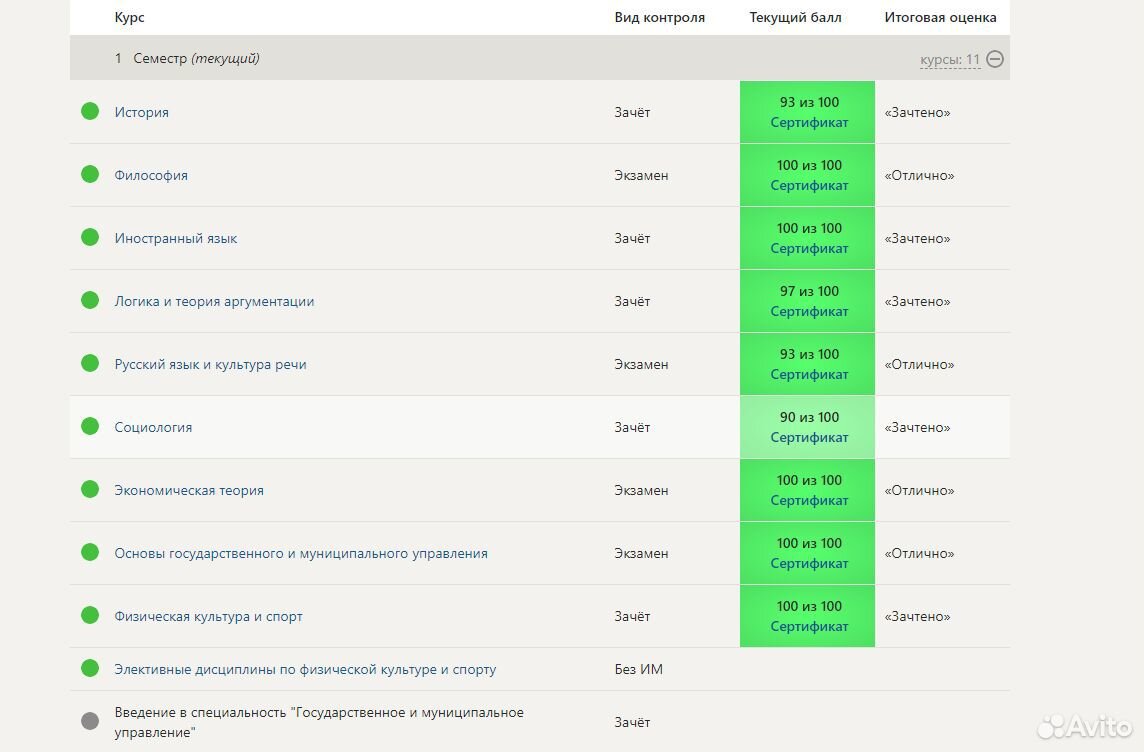
Task: Open the Основы государственного и муниципального управления course
Action: [x=301, y=553]
